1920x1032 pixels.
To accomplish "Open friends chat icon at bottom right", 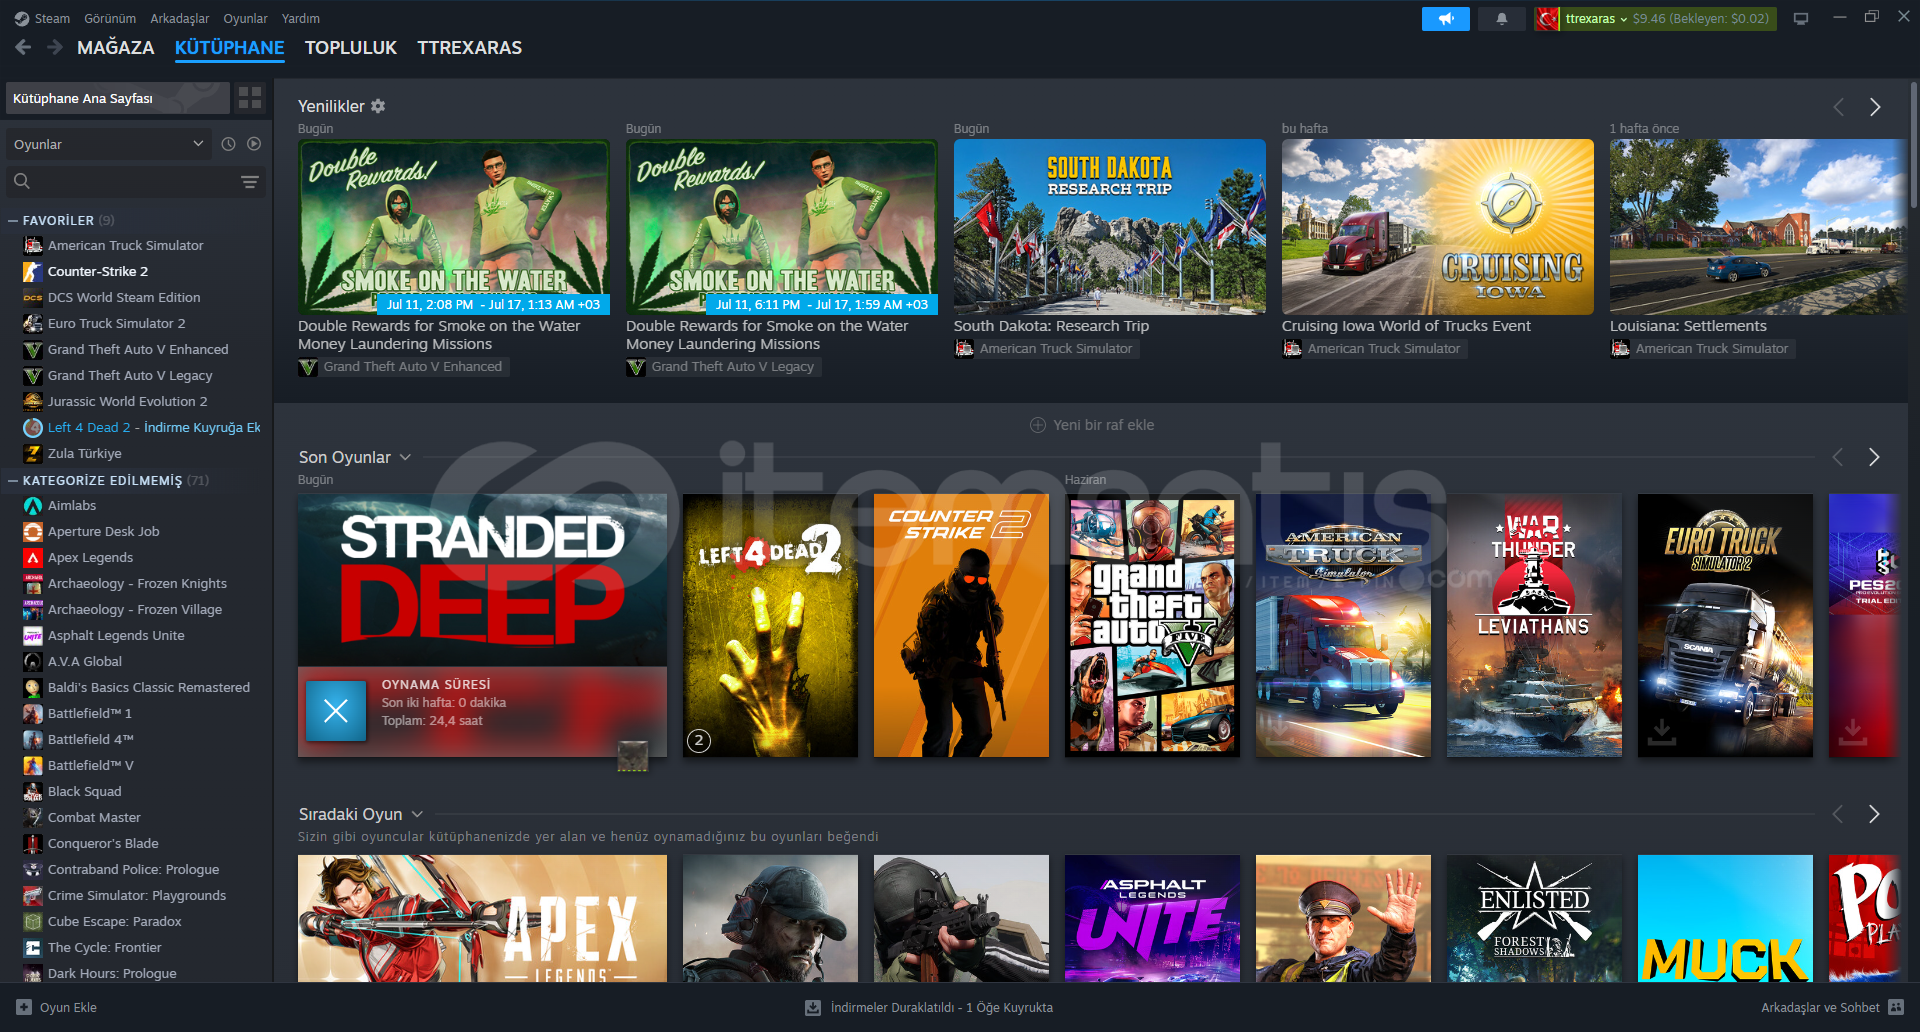I will (x=1897, y=1007).
